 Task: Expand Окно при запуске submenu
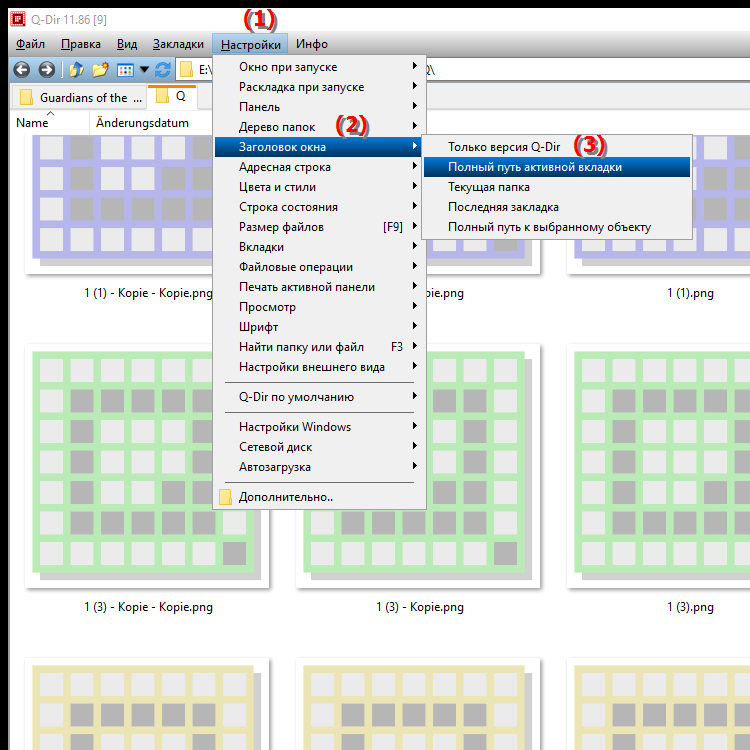319,67
